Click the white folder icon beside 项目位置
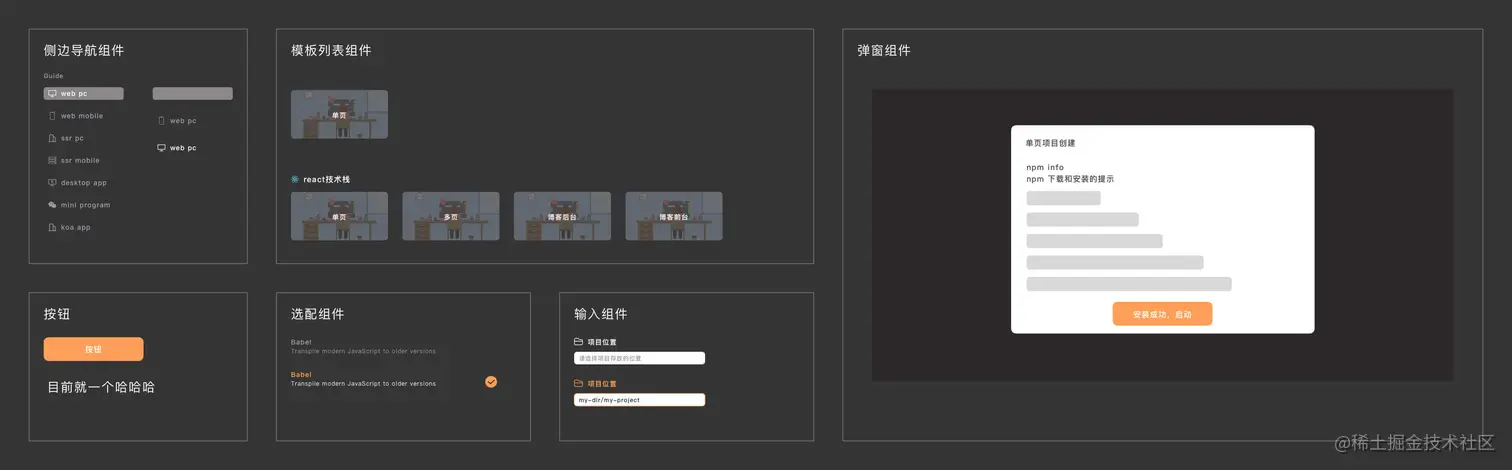 578,342
